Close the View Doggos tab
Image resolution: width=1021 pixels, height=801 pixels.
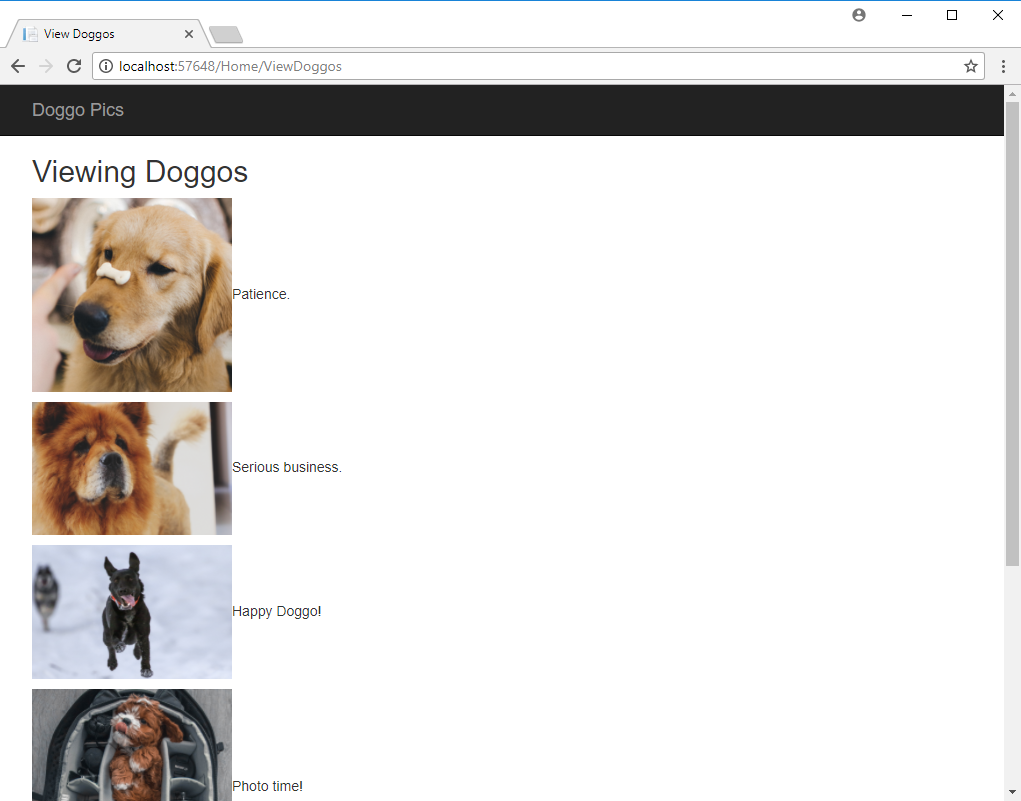189,34
